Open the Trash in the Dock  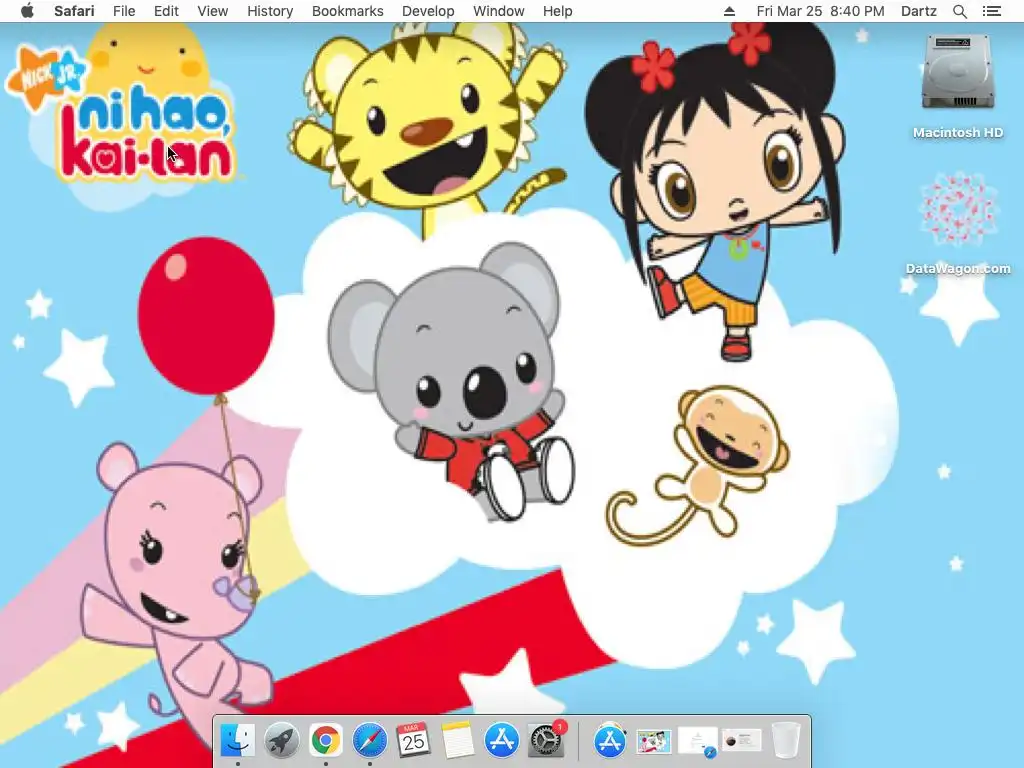(x=786, y=741)
